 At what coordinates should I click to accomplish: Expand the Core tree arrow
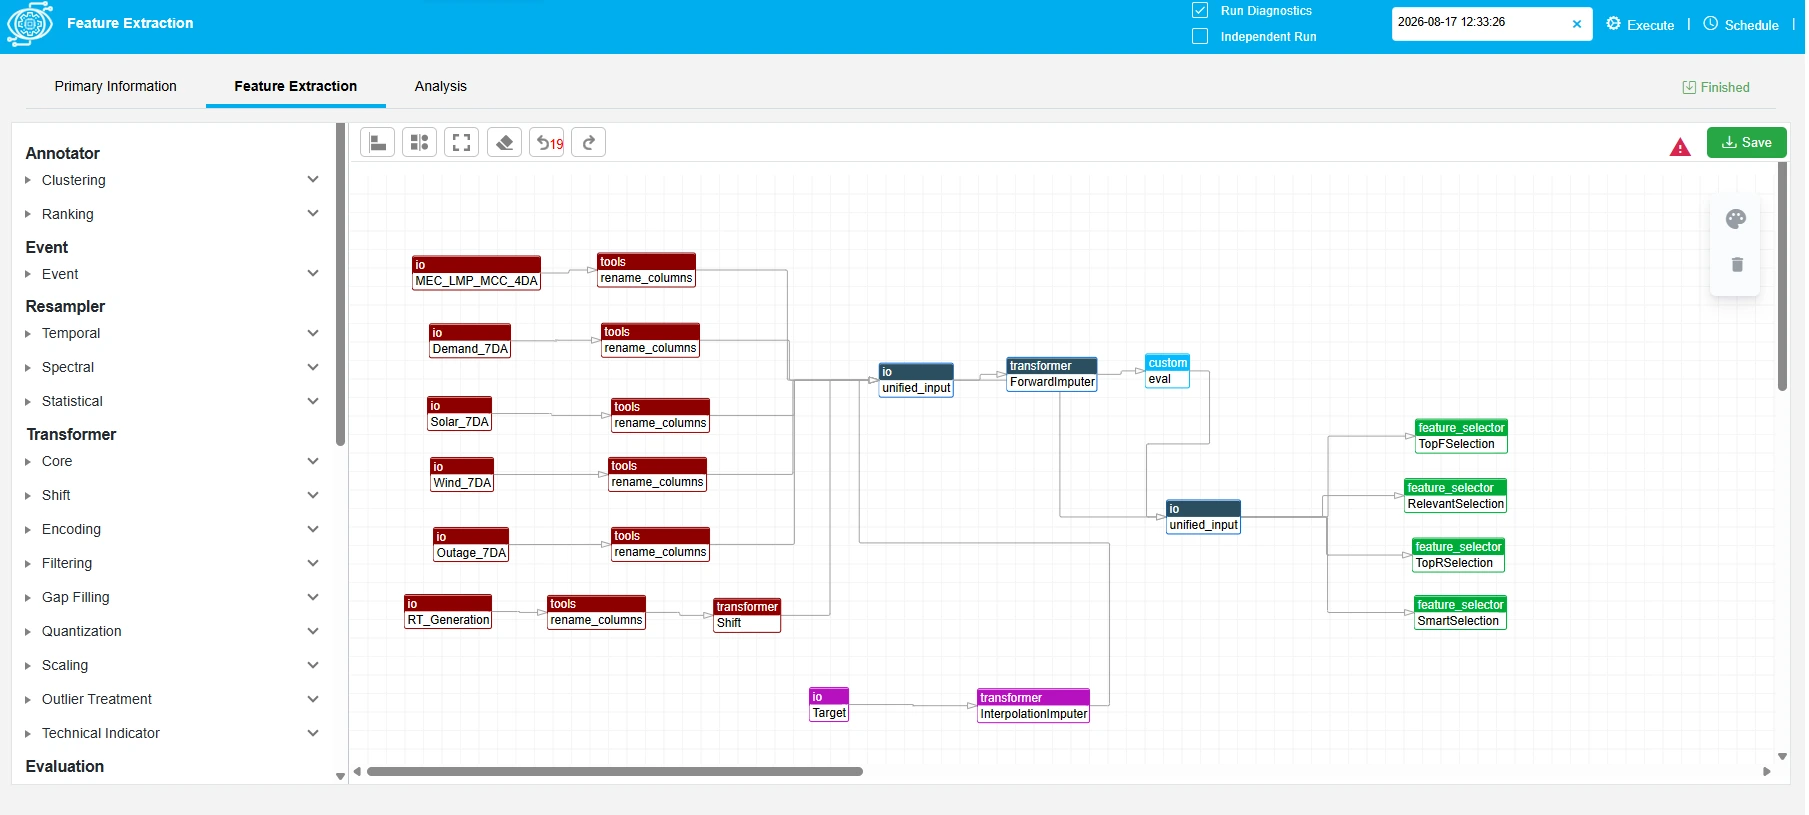(28, 462)
